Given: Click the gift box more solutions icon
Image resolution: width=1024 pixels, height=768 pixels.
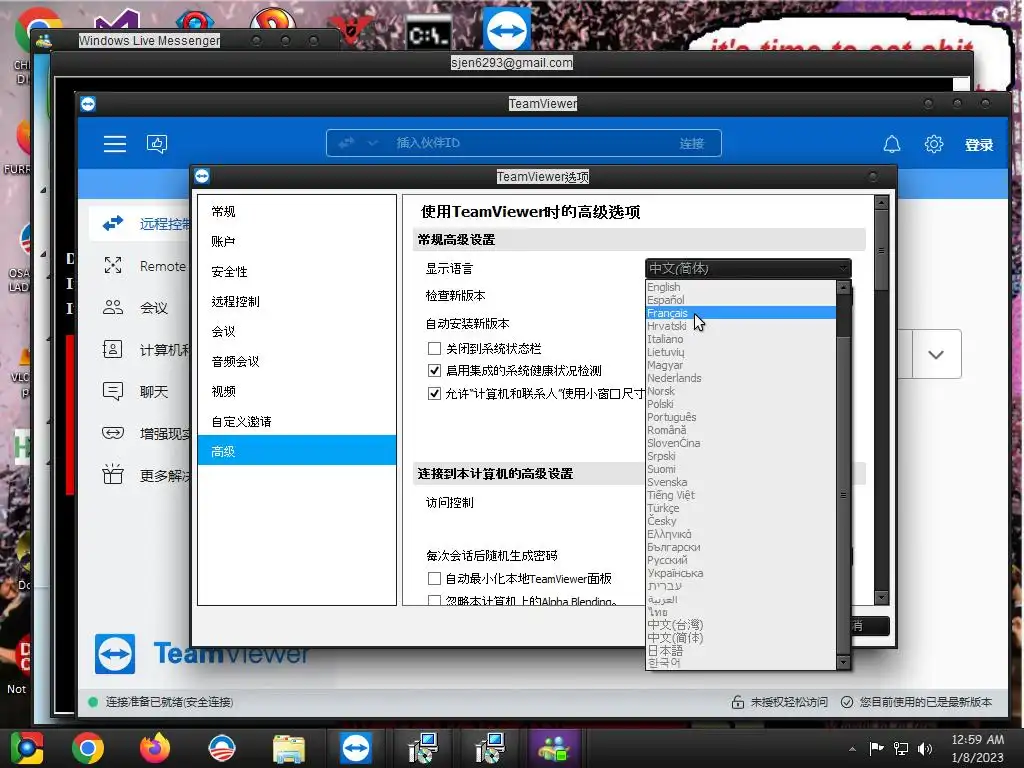Looking at the screenshot, I should (x=113, y=474).
